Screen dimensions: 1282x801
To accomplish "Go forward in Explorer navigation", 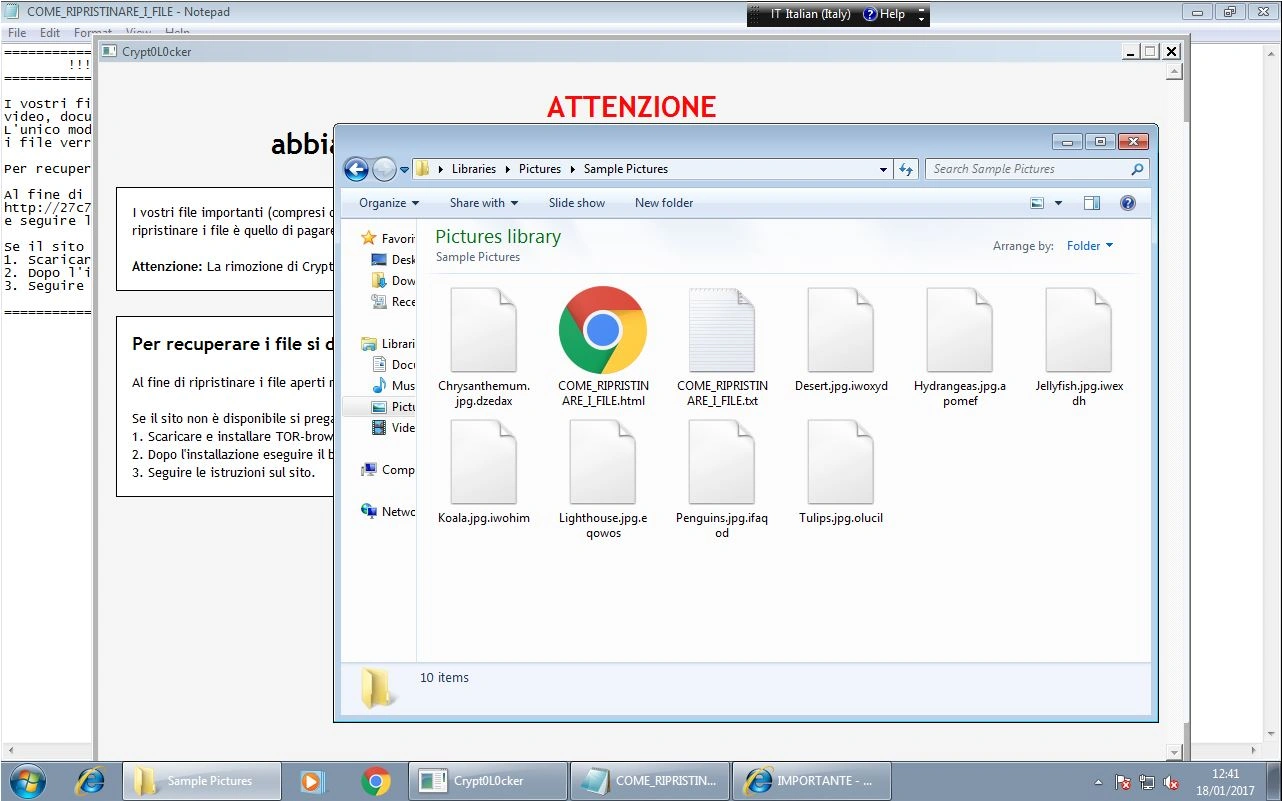I will click(384, 169).
